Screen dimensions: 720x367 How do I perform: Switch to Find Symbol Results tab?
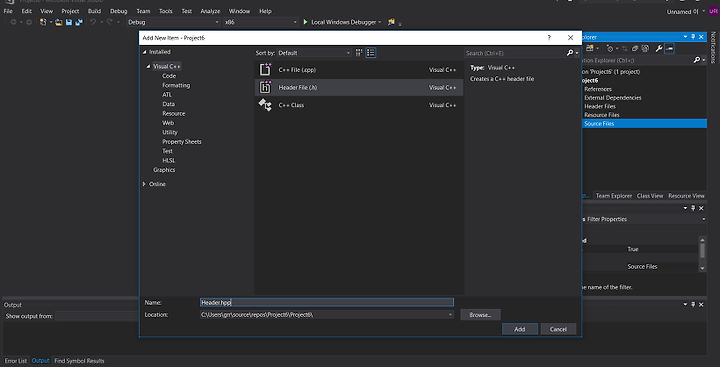pos(79,361)
